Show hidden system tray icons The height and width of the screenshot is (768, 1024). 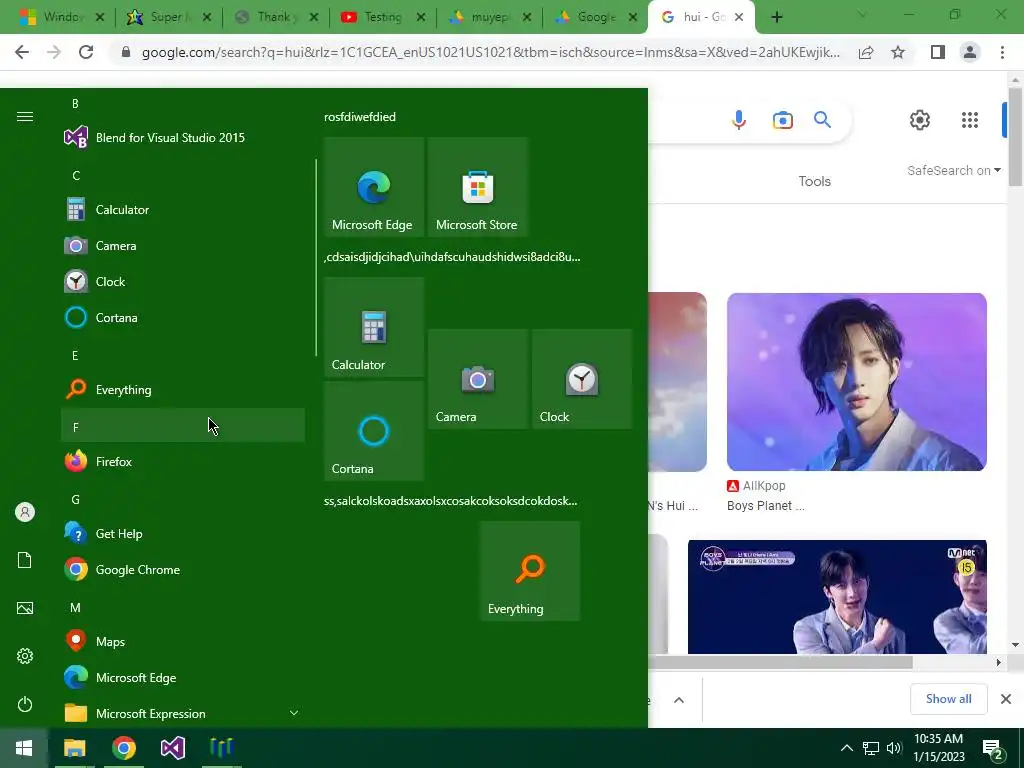(846, 748)
